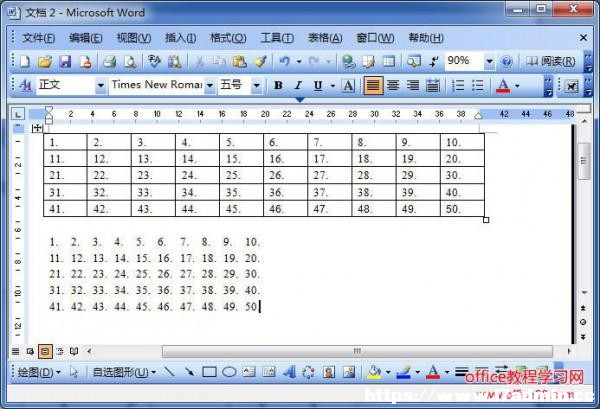The width and height of the screenshot is (600, 409).
Task: Insert a text box
Action: (249, 372)
